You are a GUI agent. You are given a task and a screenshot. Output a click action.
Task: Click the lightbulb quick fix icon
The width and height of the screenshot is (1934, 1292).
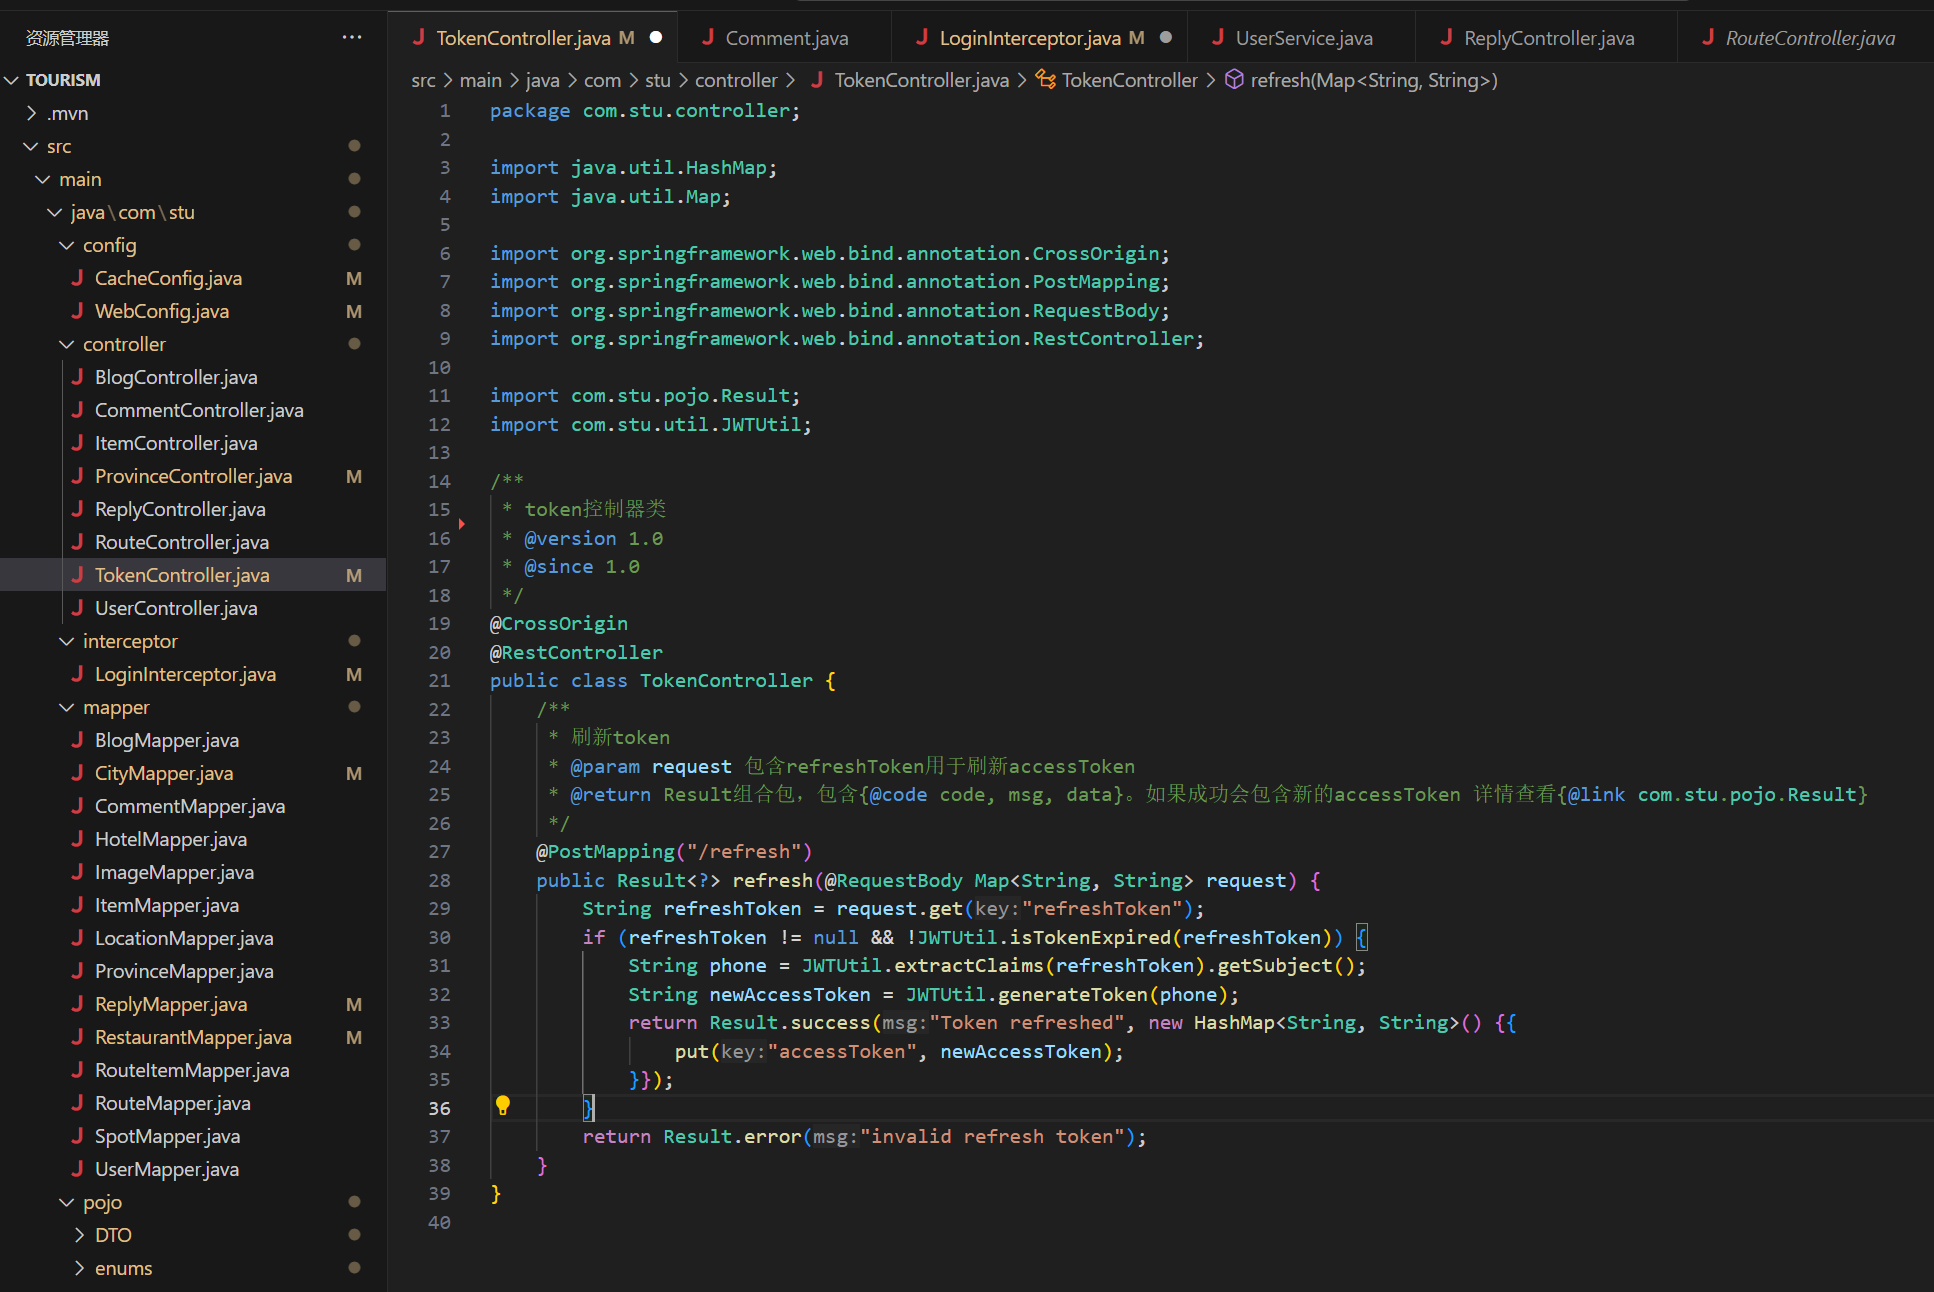click(x=503, y=1105)
